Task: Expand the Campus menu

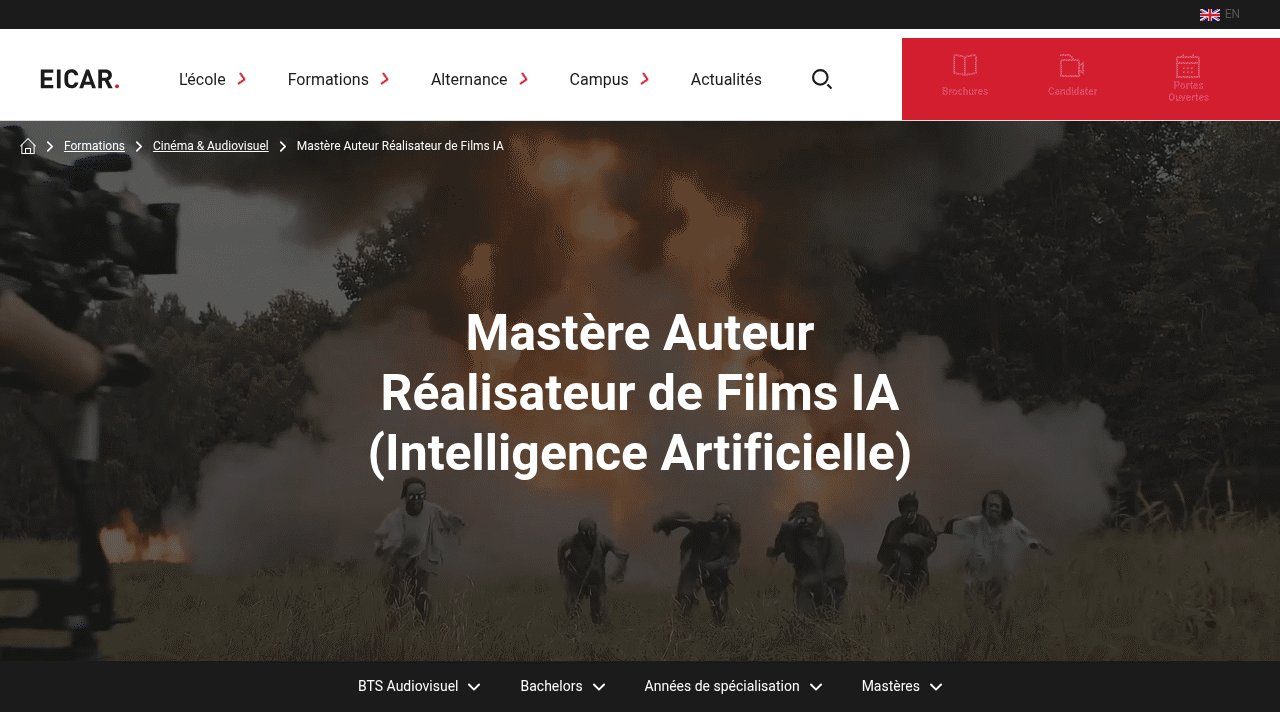Action: (x=599, y=79)
